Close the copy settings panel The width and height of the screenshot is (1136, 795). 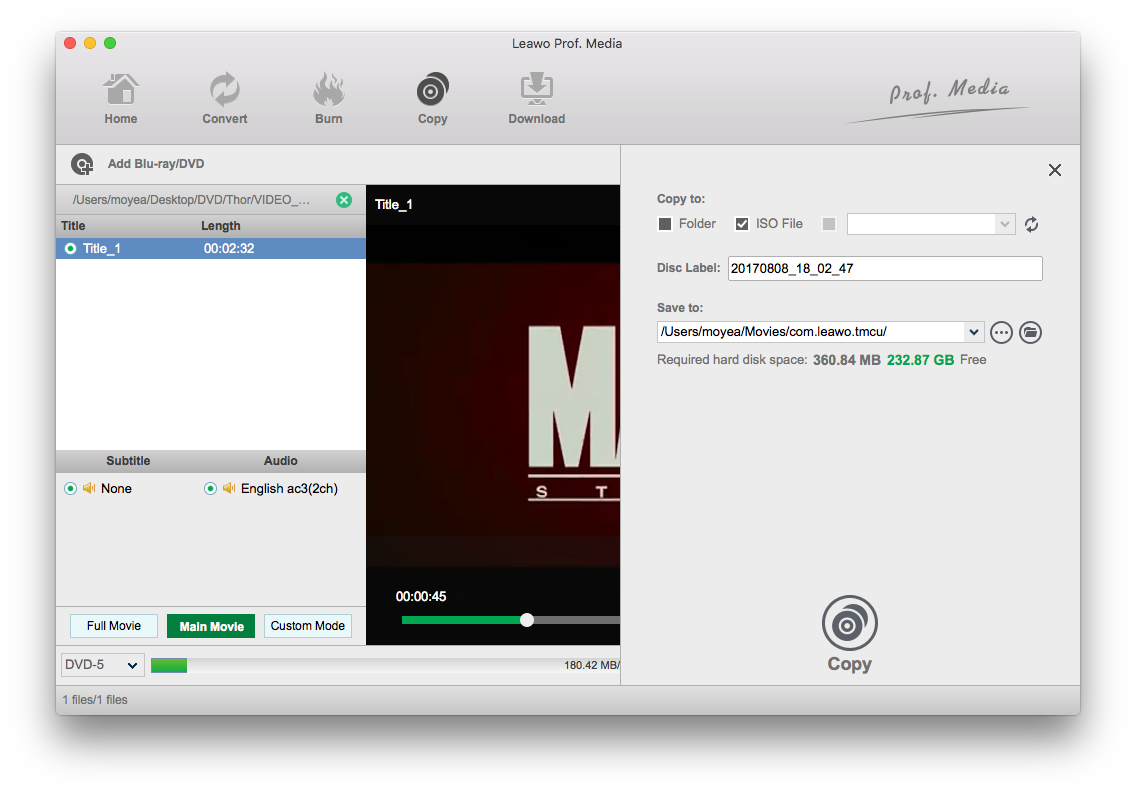pyautogui.click(x=1055, y=170)
